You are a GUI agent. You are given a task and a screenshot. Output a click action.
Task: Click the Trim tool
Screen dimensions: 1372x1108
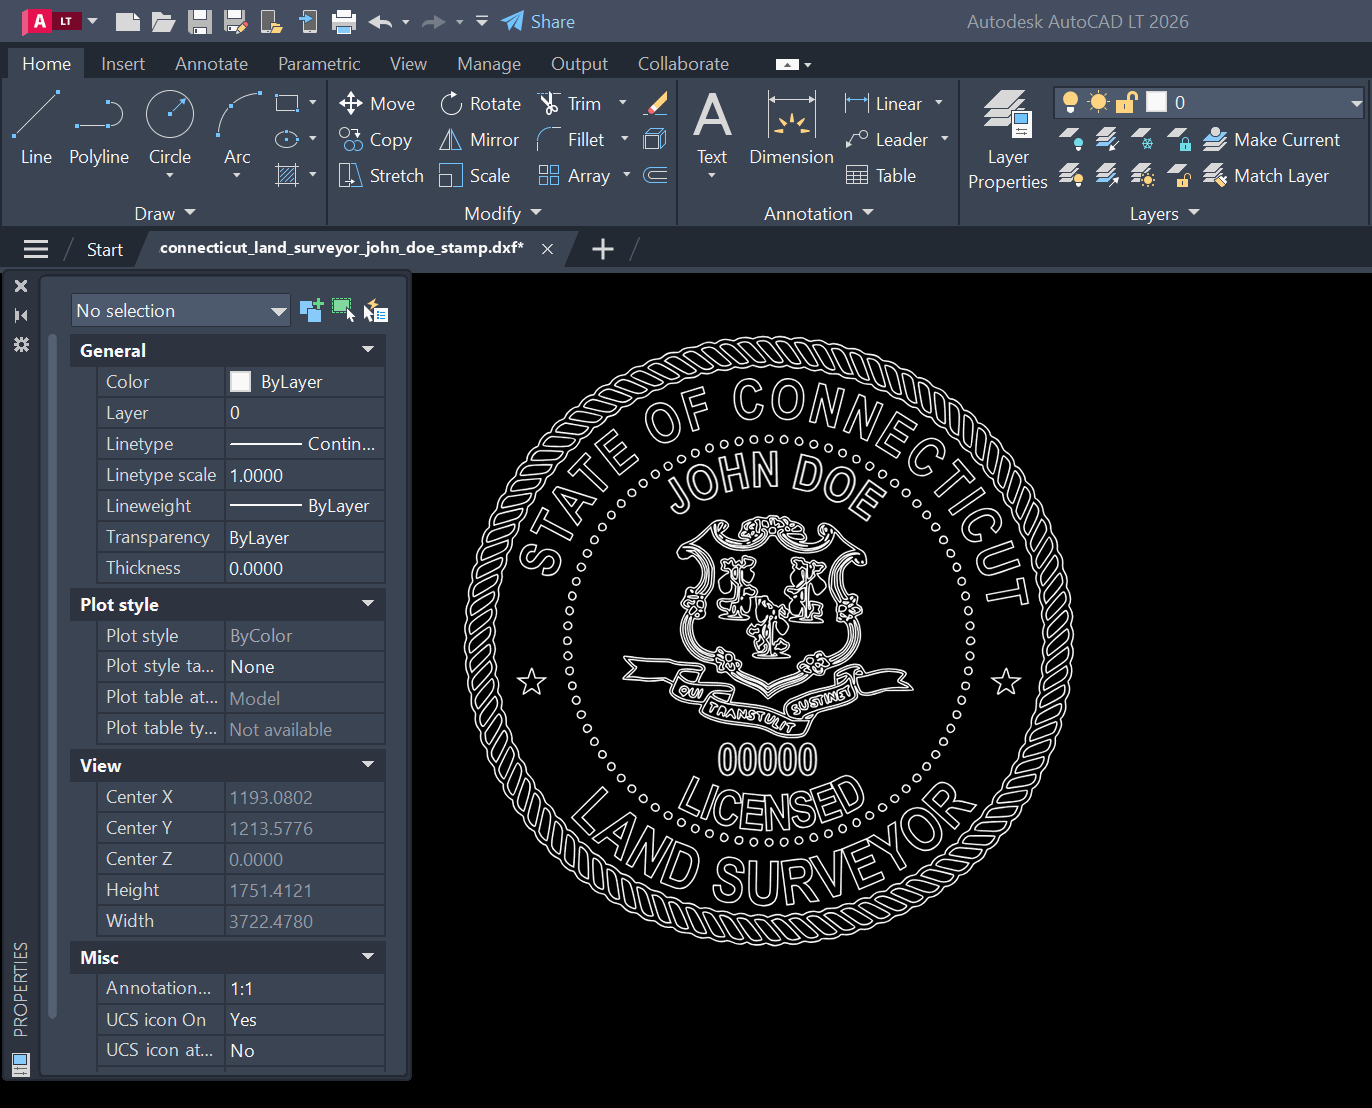[570, 104]
